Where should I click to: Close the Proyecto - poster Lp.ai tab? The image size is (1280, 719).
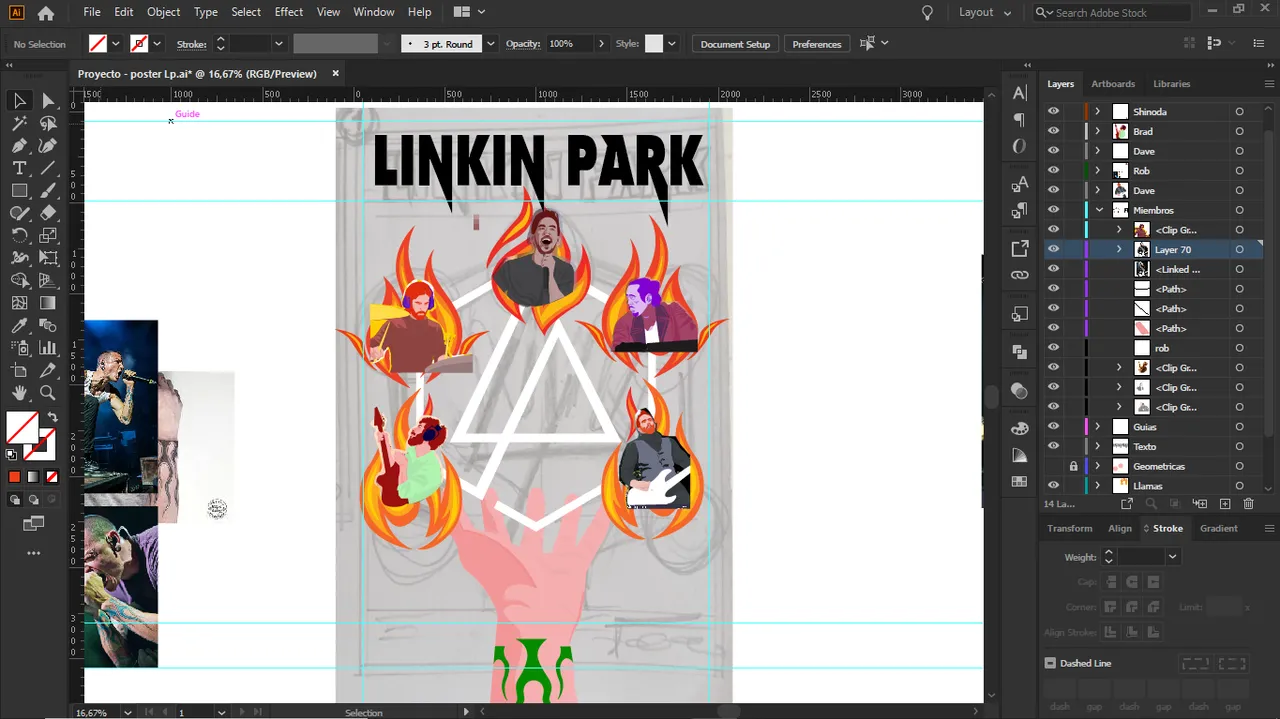click(335, 73)
